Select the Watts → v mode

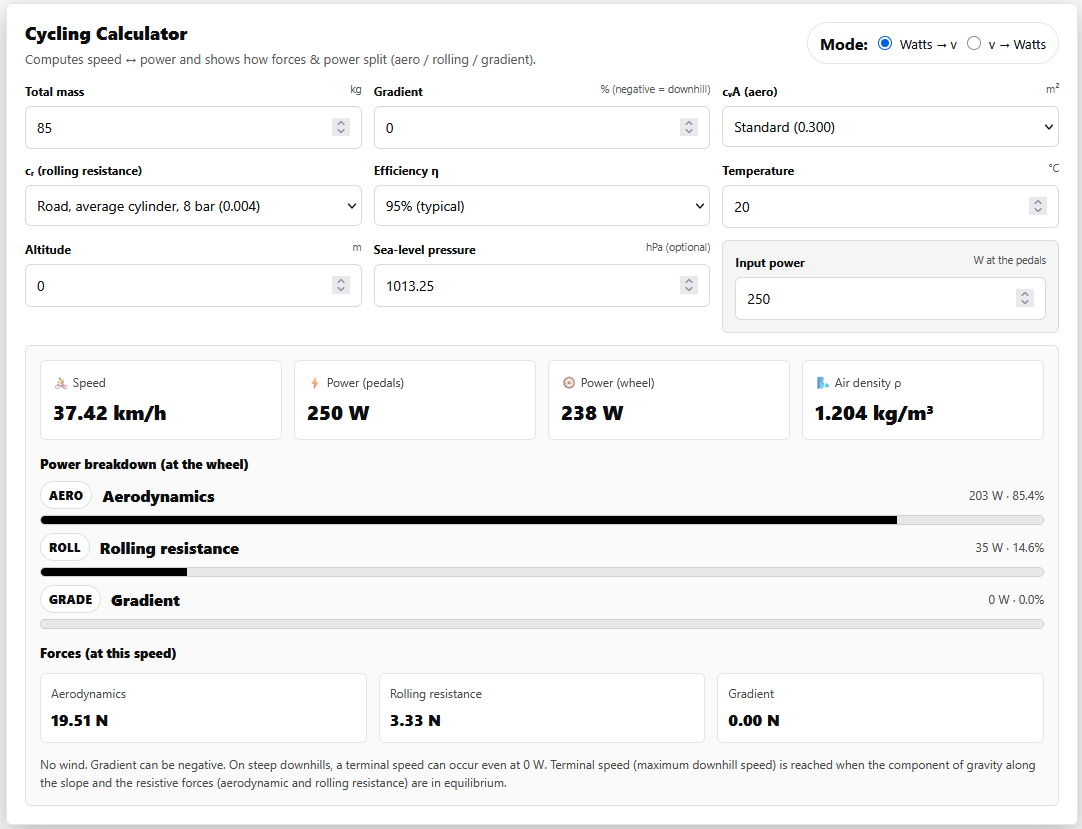tap(884, 44)
